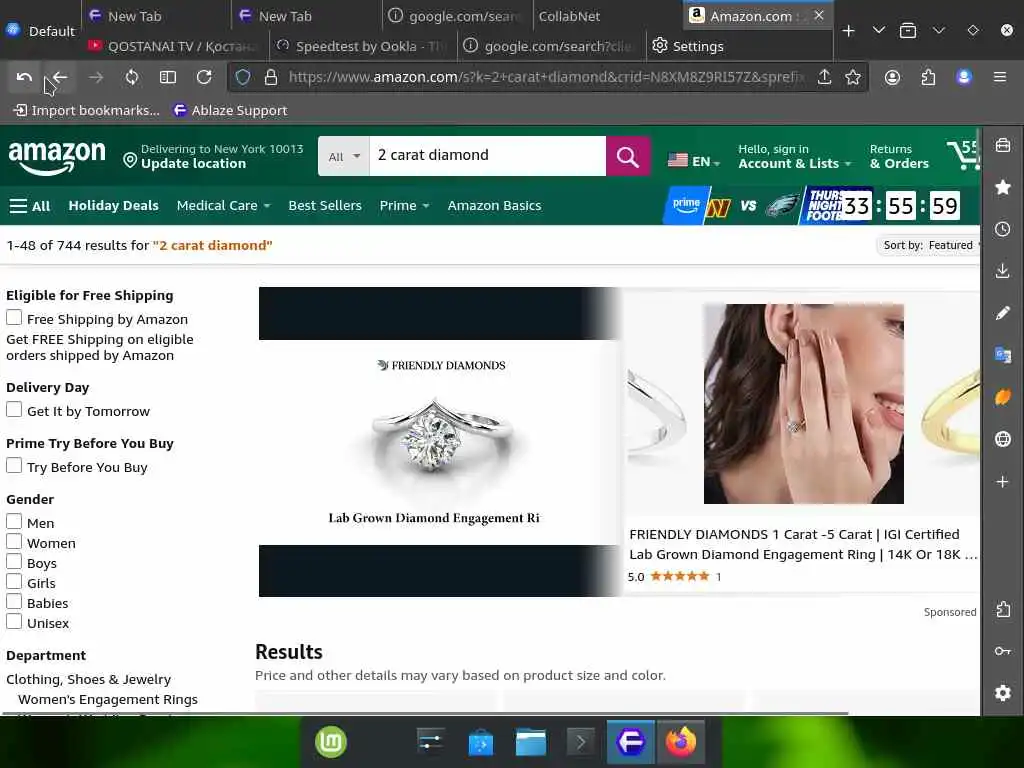This screenshot has width=1024, height=768.
Task: Open the pencil notes tool in the side panel
Action: pyautogui.click(x=1002, y=313)
